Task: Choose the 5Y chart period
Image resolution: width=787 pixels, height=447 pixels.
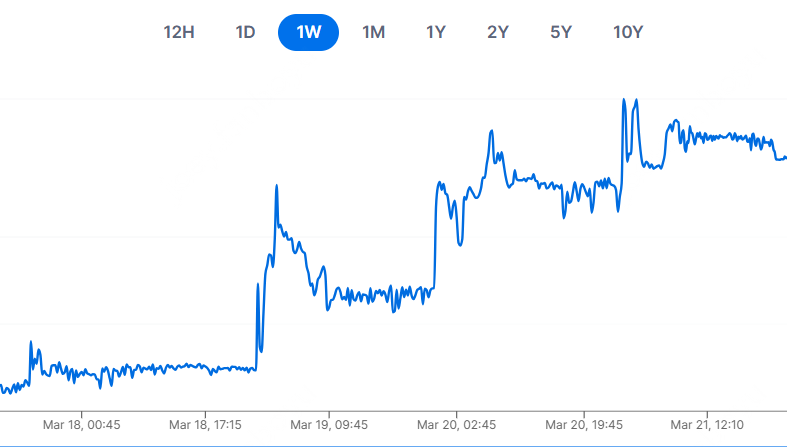Action: 561,32
